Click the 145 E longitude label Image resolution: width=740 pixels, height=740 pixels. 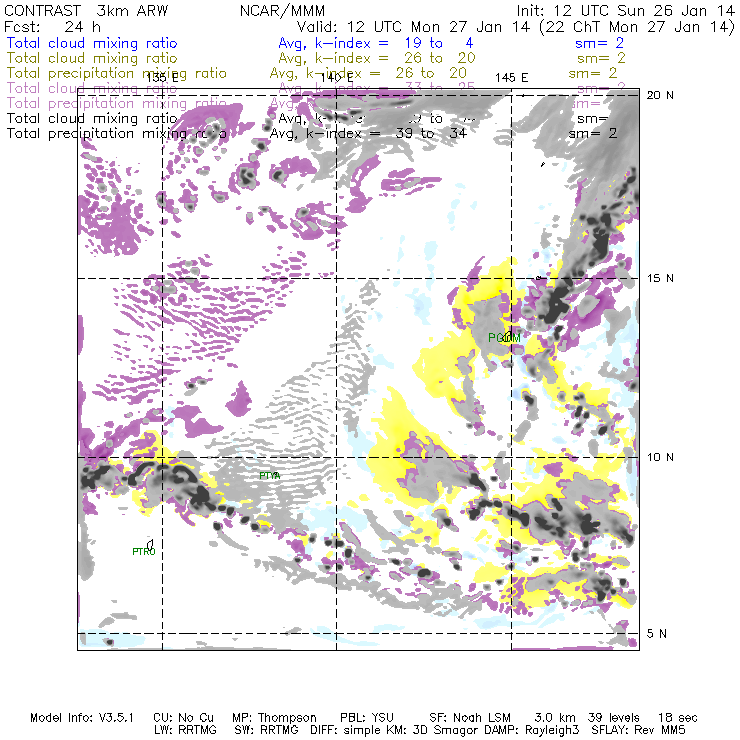[x=511, y=77]
